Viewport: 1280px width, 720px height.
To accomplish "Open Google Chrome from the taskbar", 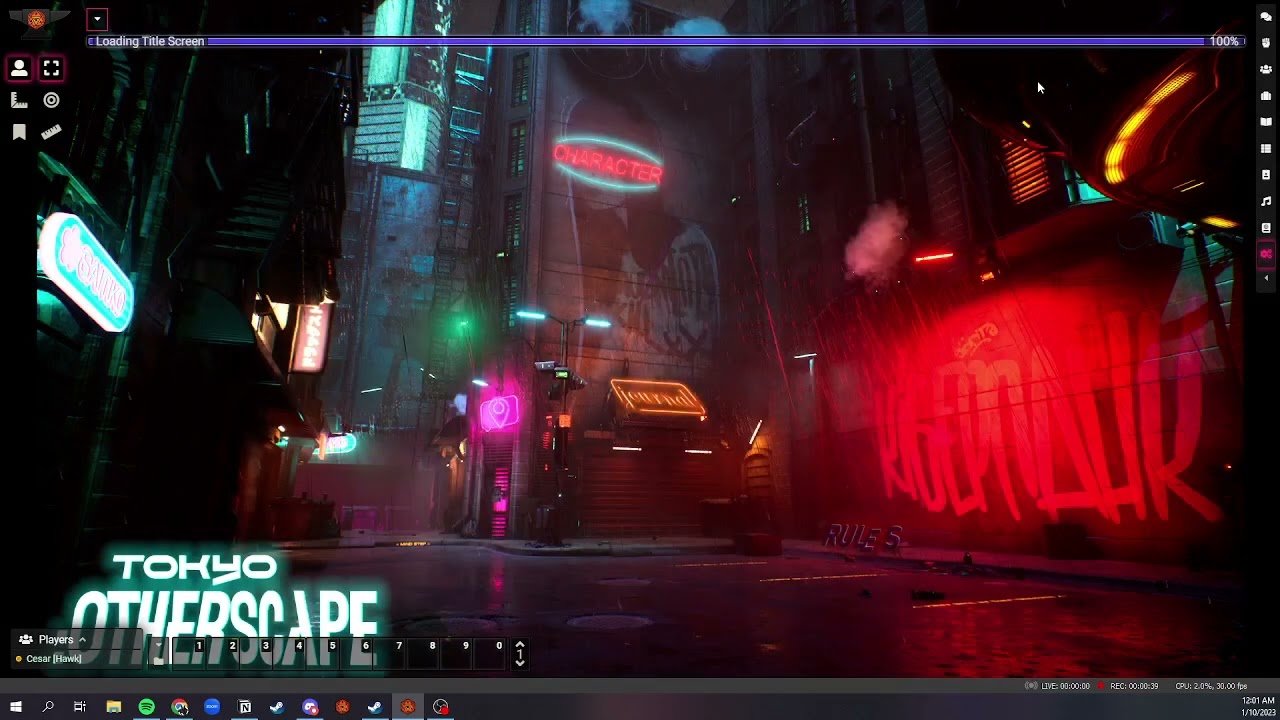I will click(180, 707).
